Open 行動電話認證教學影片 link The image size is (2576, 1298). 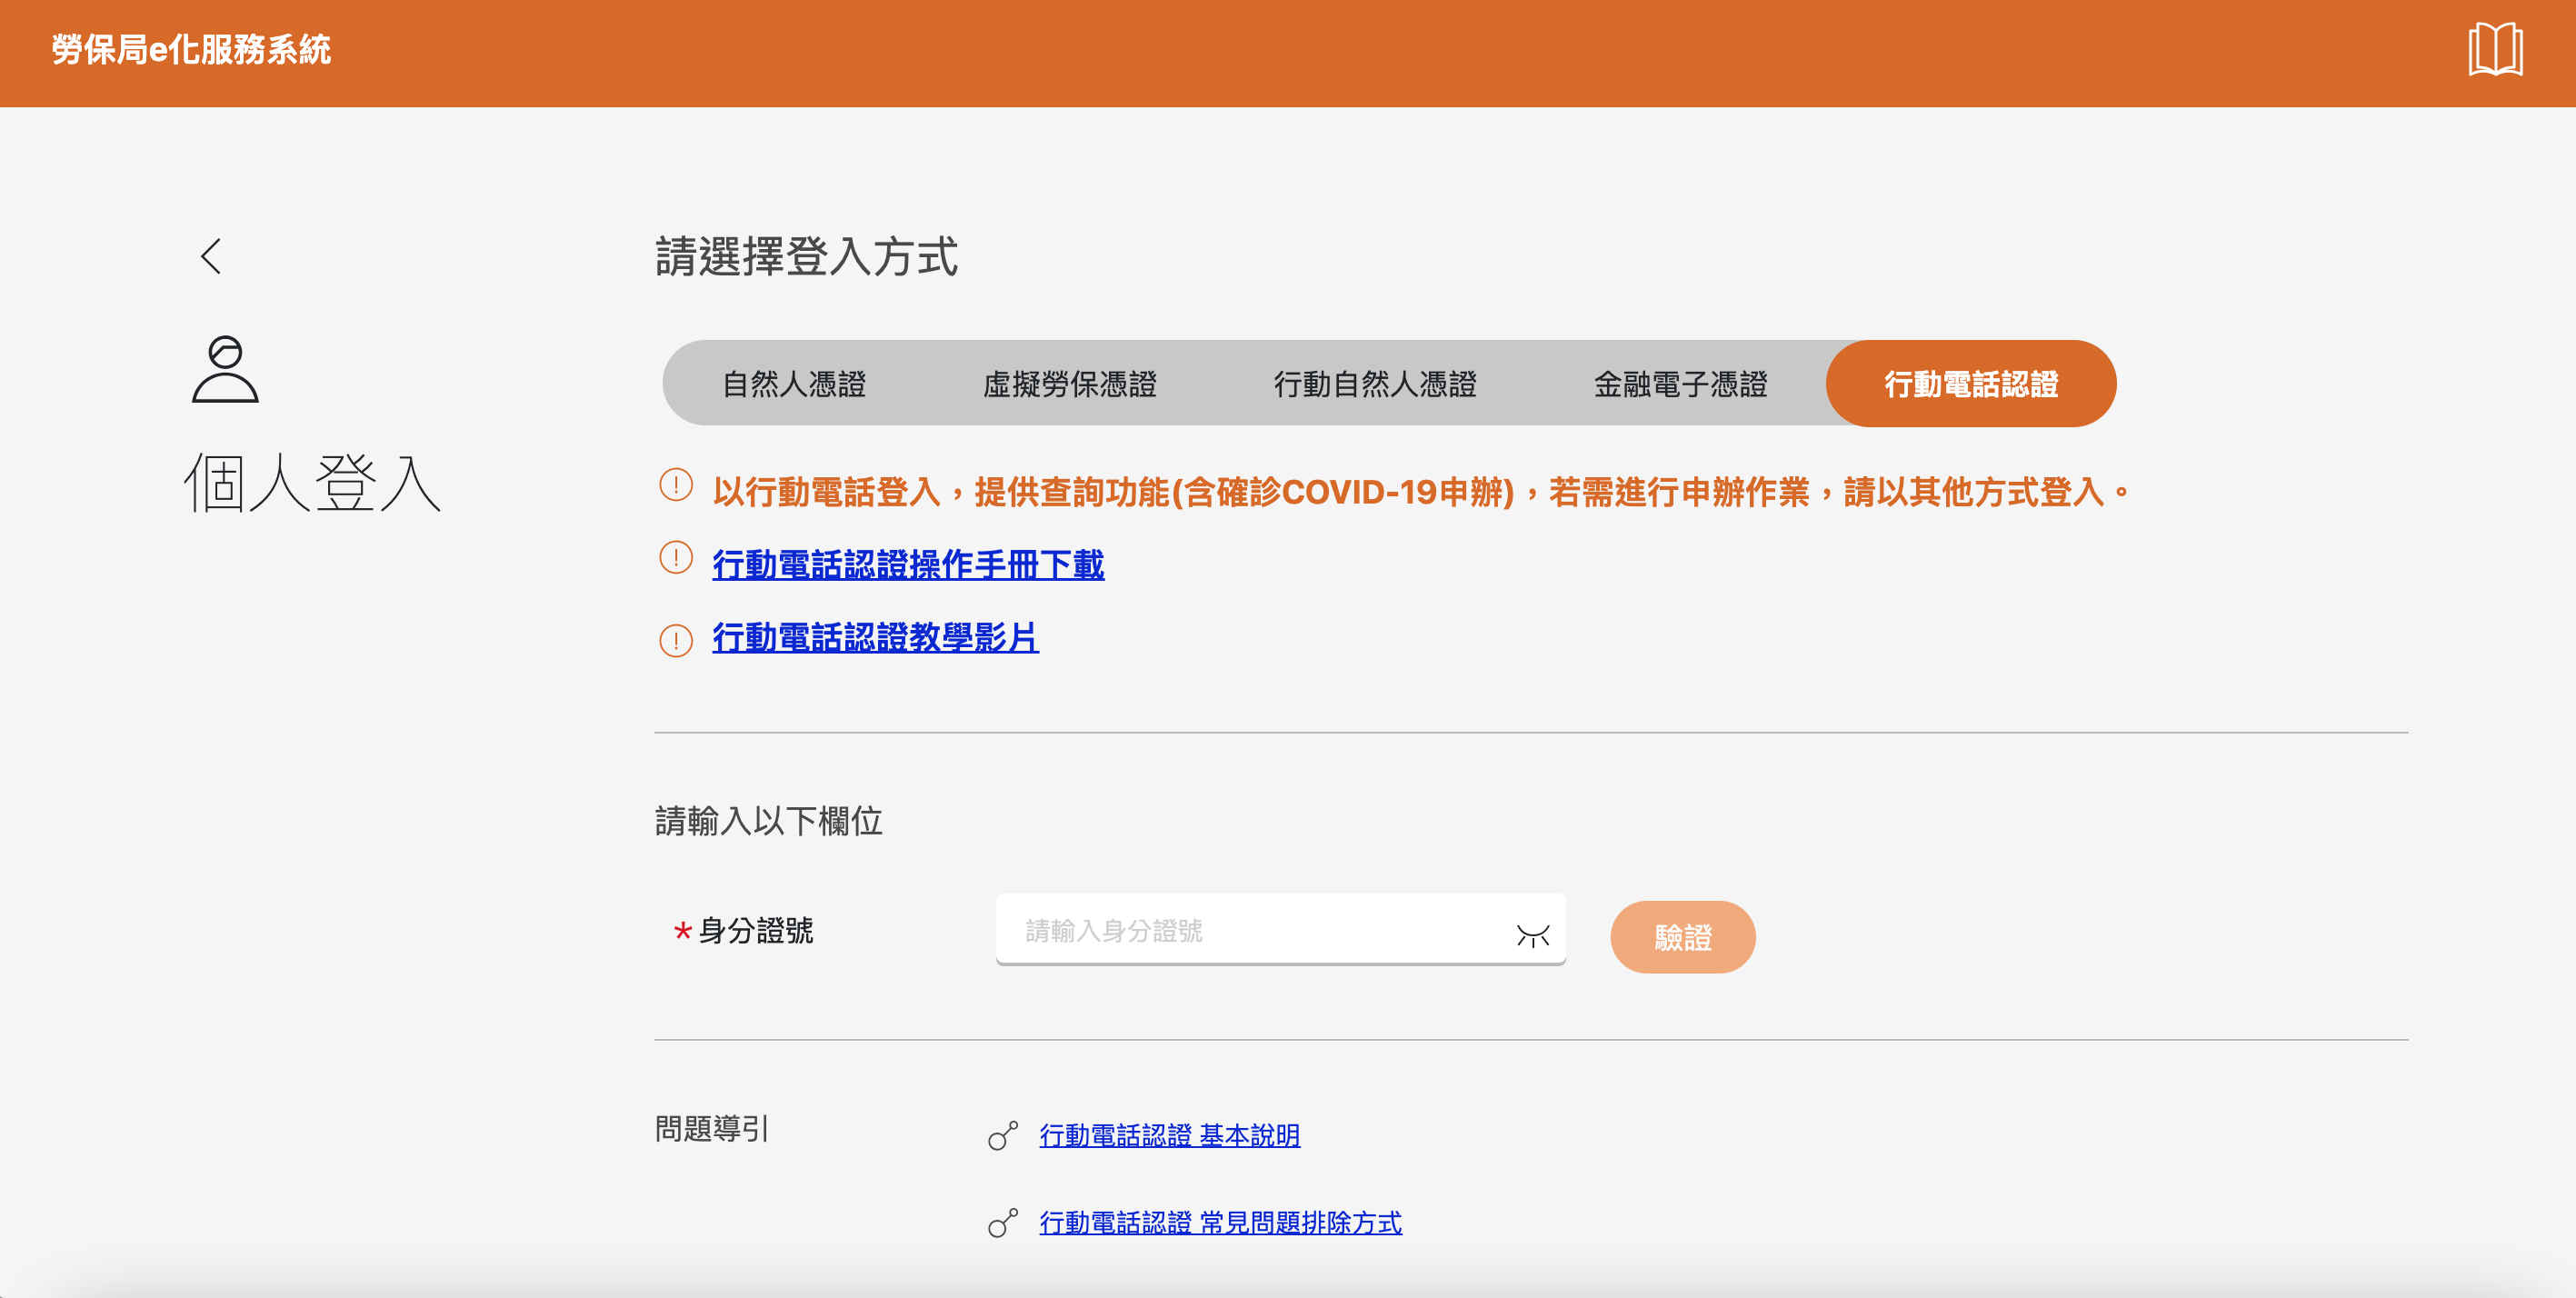(x=875, y=637)
